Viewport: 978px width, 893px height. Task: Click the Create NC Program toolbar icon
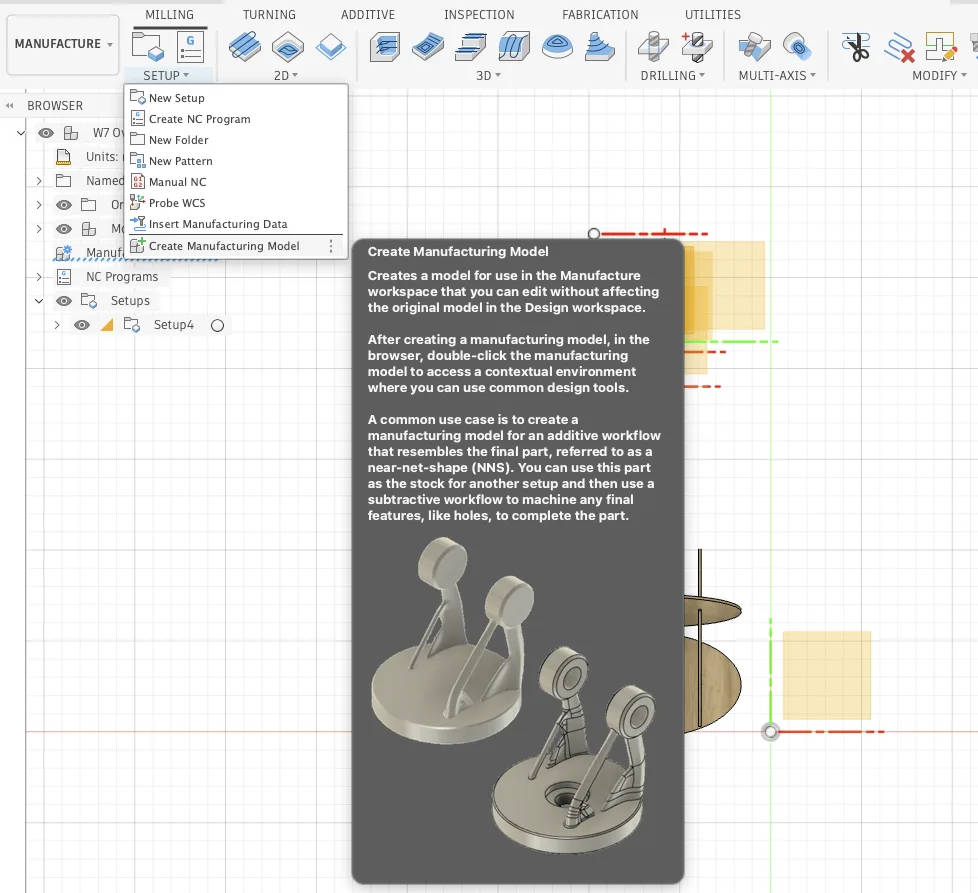(190, 46)
